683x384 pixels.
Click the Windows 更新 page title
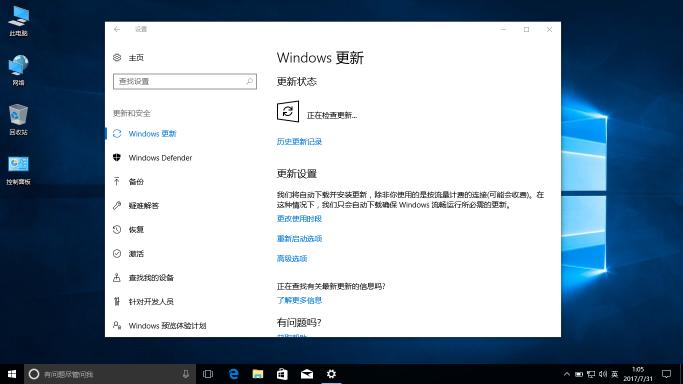tap(320, 57)
